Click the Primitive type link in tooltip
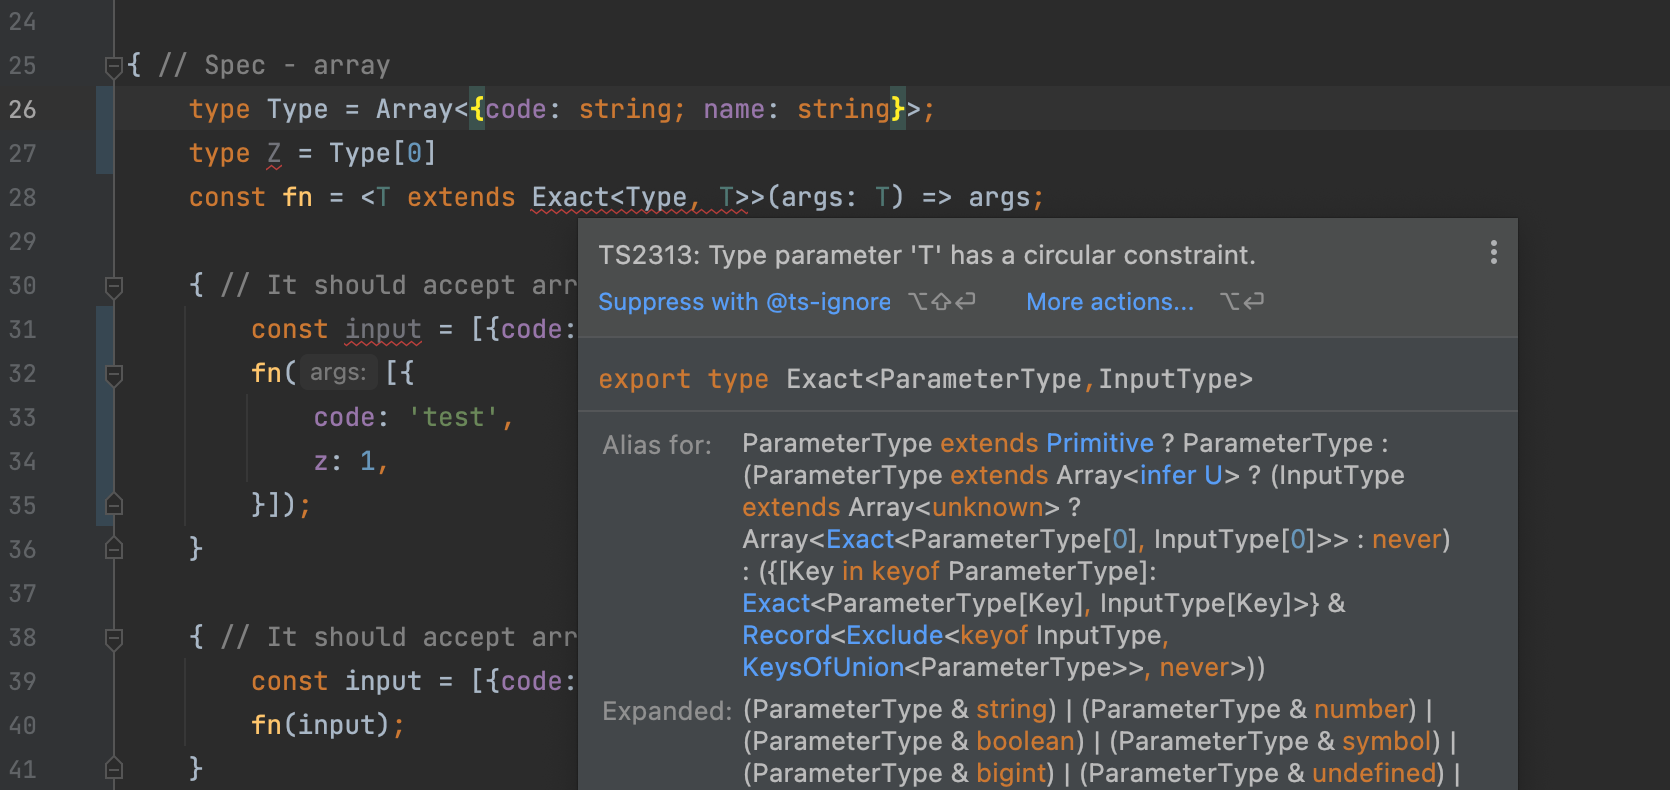 (x=1100, y=443)
